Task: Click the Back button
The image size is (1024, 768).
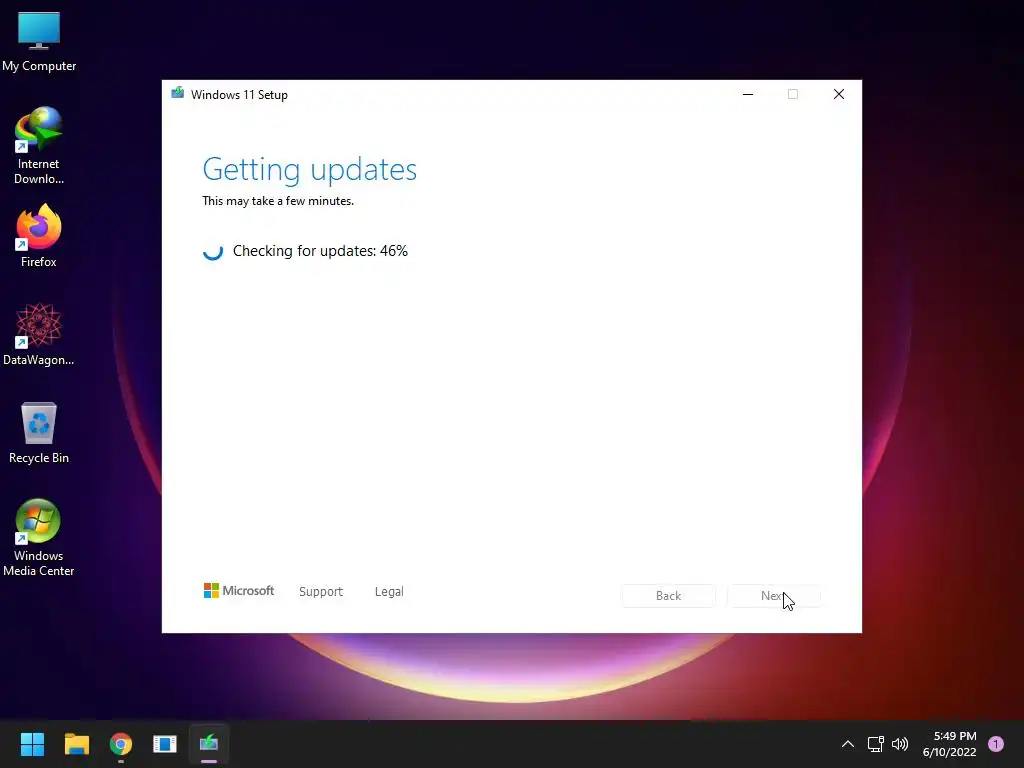Action: [668, 596]
